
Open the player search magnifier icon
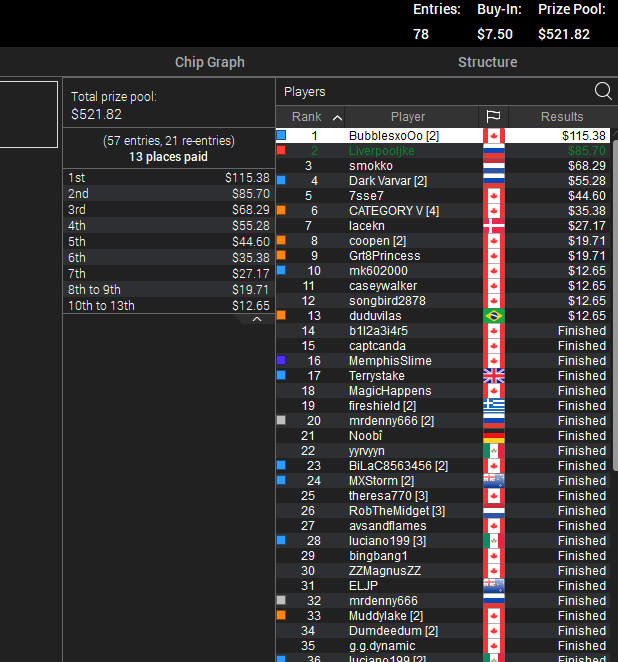(x=603, y=91)
